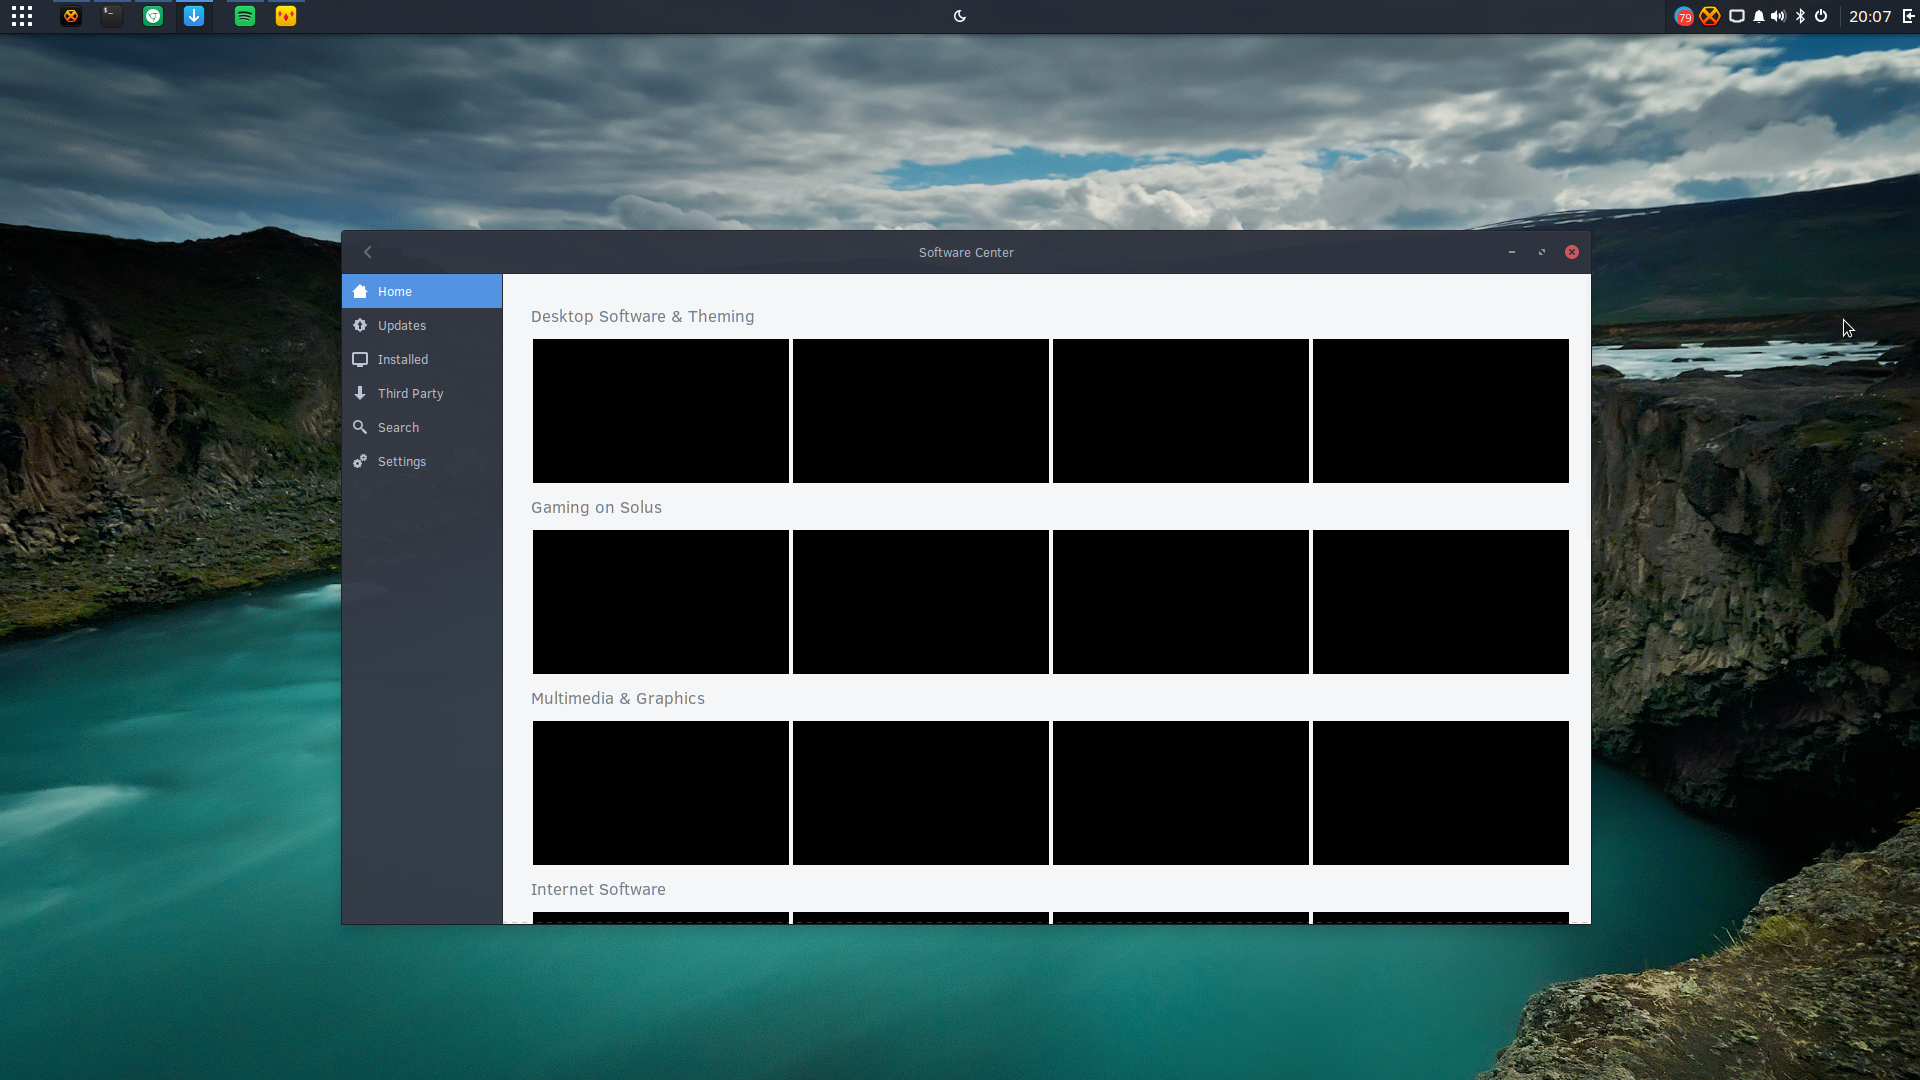Open the Bluetooth tray indicator
This screenshot has width=1920, height=1080.
pyautogui.click(x=1800, y=16)
